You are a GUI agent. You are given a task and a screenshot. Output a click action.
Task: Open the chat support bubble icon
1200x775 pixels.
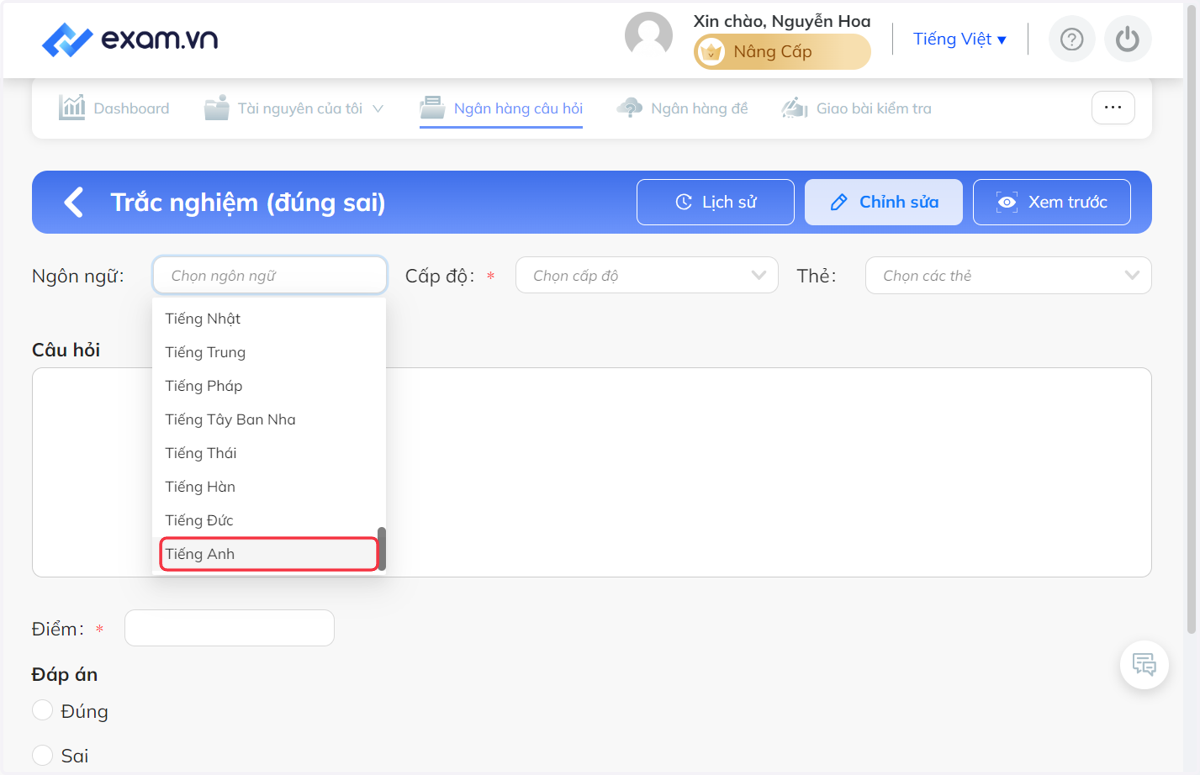(x=1144, y=664)
